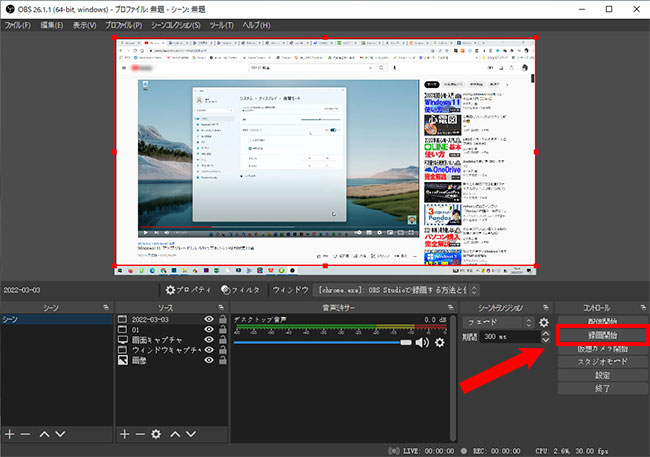Toggle visibility of the 2022-03-03 source
Screen dimensions: 650x457
(209, 320)
